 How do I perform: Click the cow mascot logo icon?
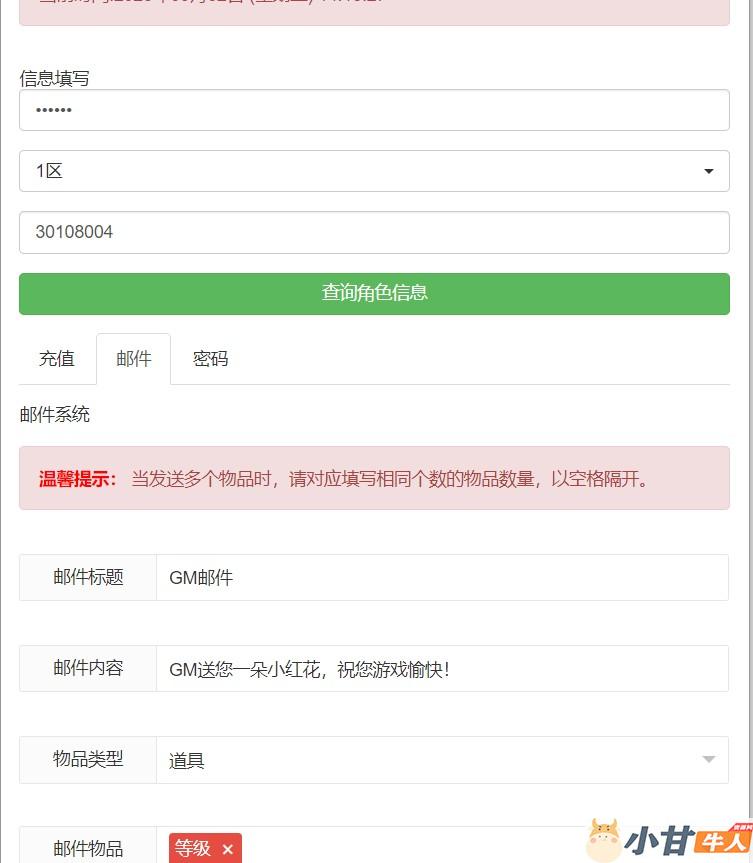coord(603,840)
